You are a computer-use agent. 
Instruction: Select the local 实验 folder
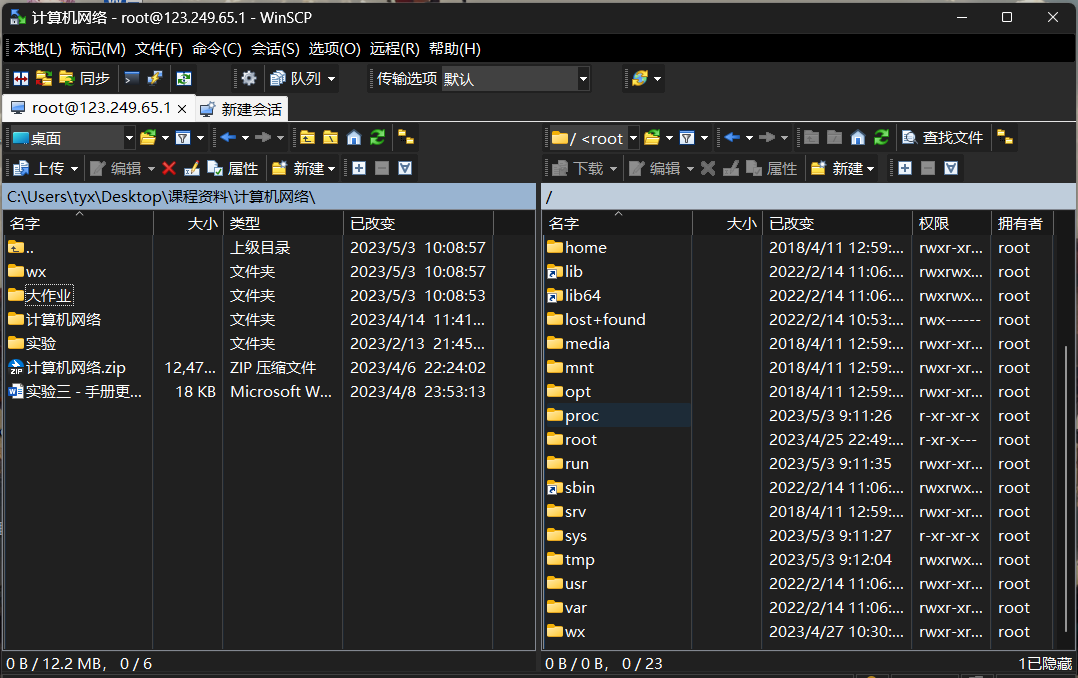(41, 344)
